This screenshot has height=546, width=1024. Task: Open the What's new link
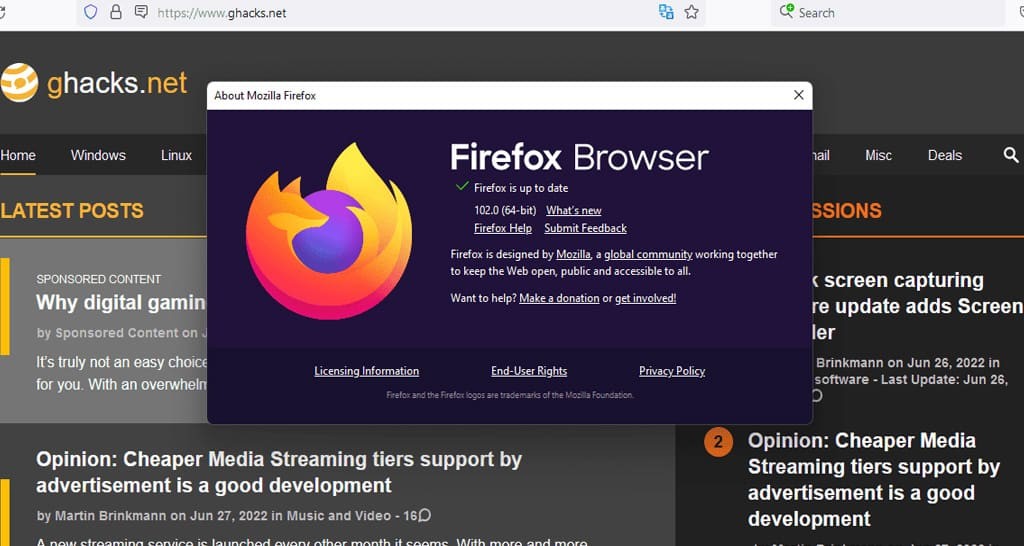pos(573,210)
